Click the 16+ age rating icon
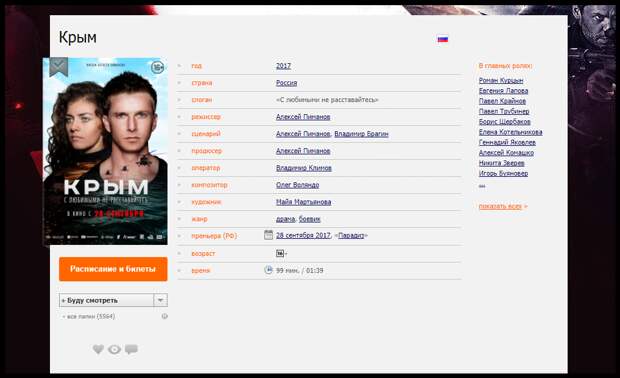 pyautogui.click(x=280, y=253)
